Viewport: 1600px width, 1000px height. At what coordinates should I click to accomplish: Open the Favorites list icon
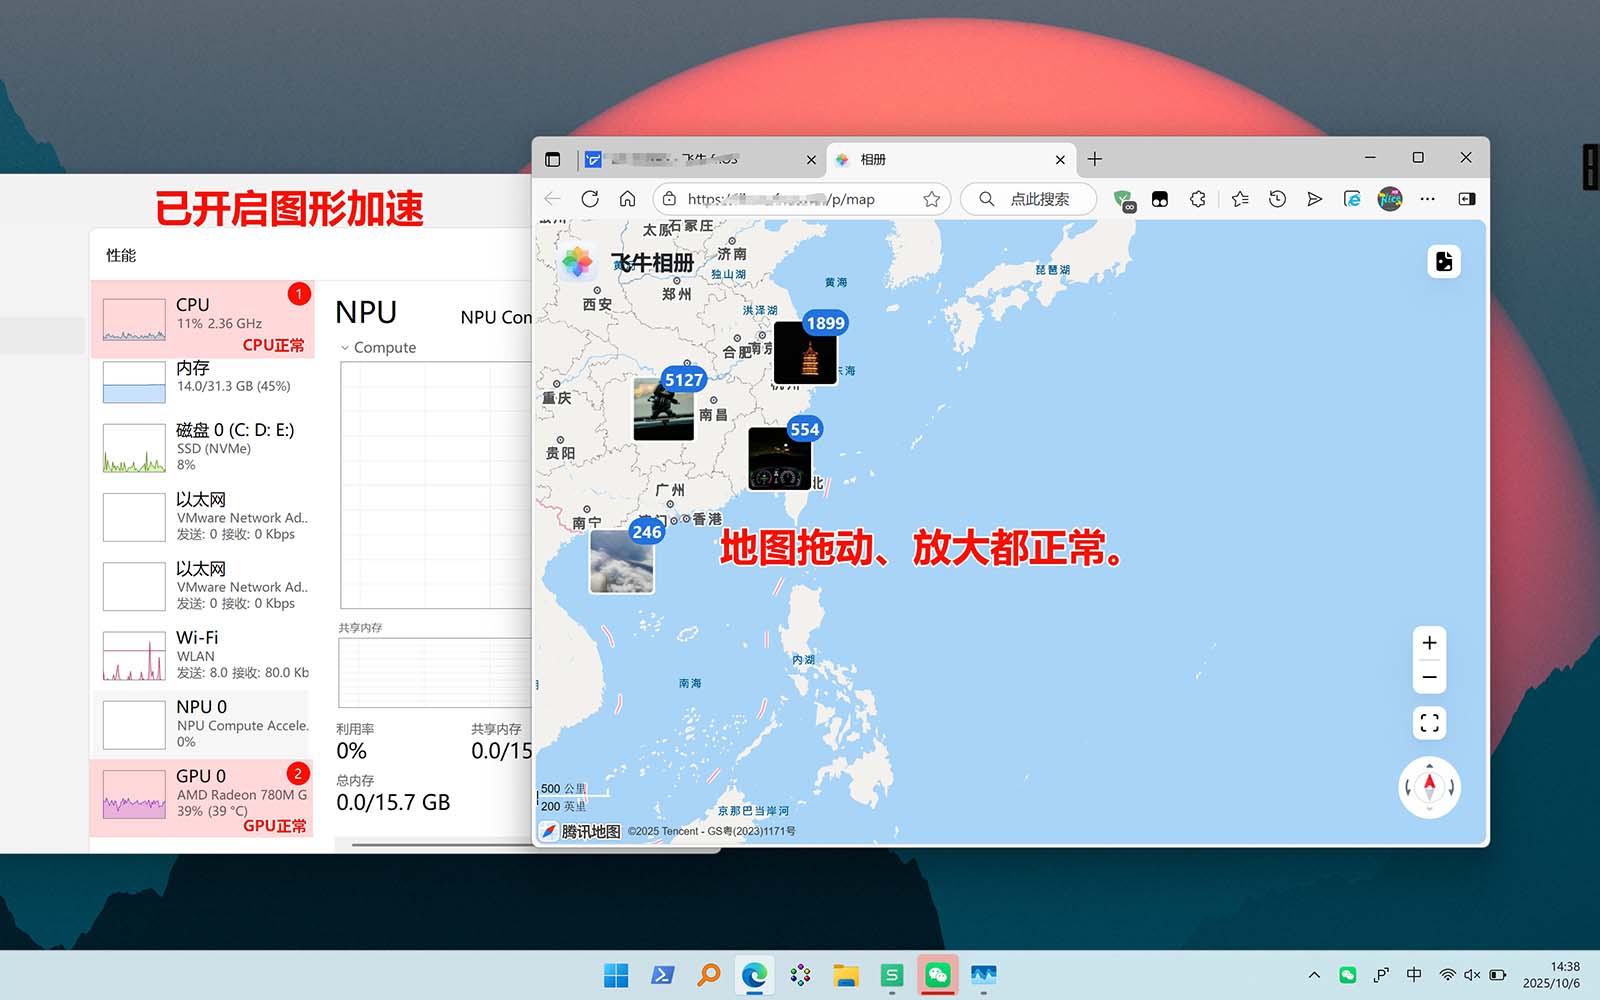1240,199
